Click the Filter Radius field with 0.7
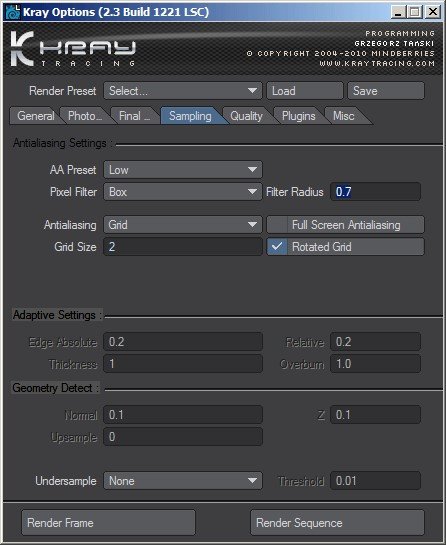This screenshot has width=446, height=545. 375,192
